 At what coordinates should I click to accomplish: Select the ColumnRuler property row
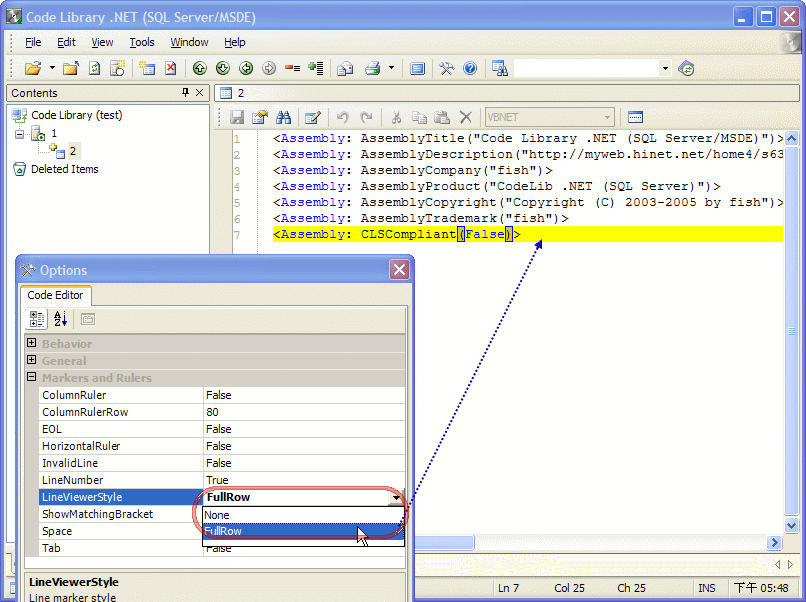point(222,395)
